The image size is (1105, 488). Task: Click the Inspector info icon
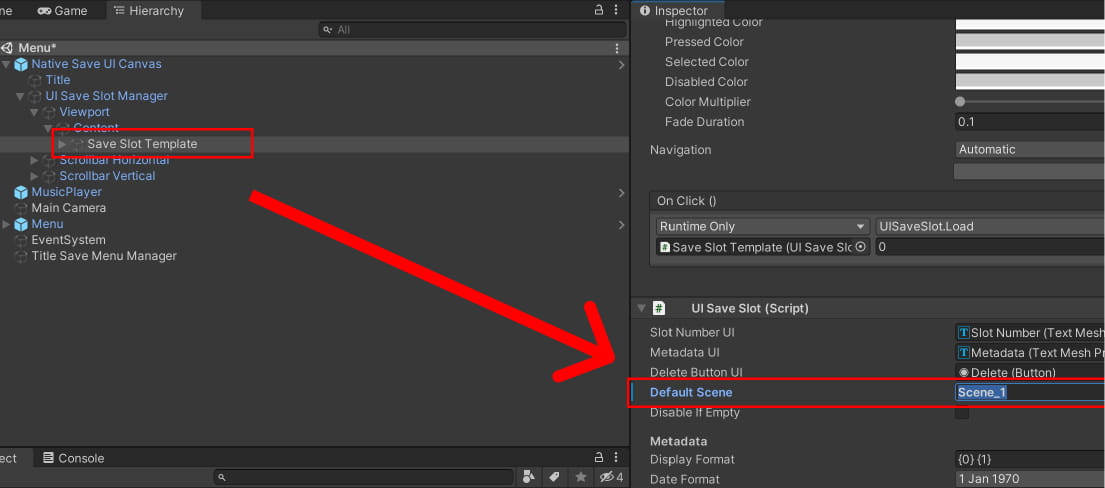[x=645, y=11]
